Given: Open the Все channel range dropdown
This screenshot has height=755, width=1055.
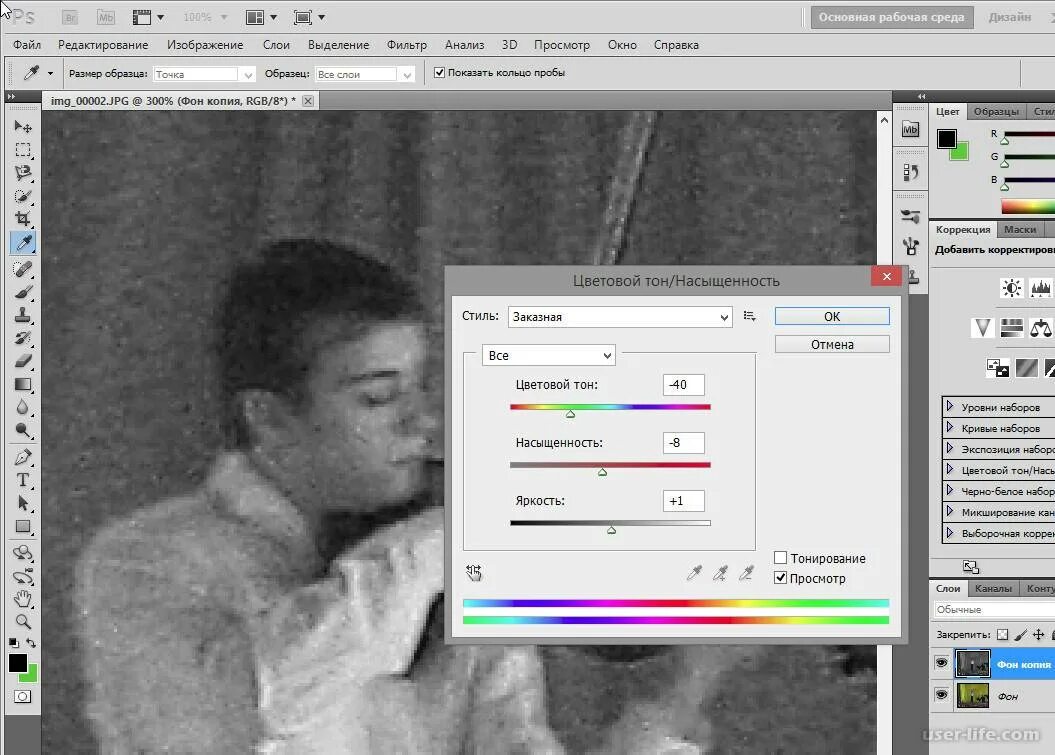Looking at the screenshot, I should [x=548, y=355].
